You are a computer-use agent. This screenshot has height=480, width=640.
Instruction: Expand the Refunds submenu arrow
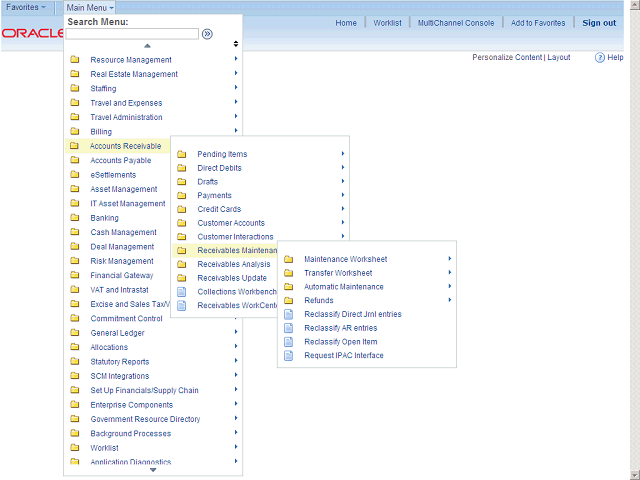click(x=450, y=300)
